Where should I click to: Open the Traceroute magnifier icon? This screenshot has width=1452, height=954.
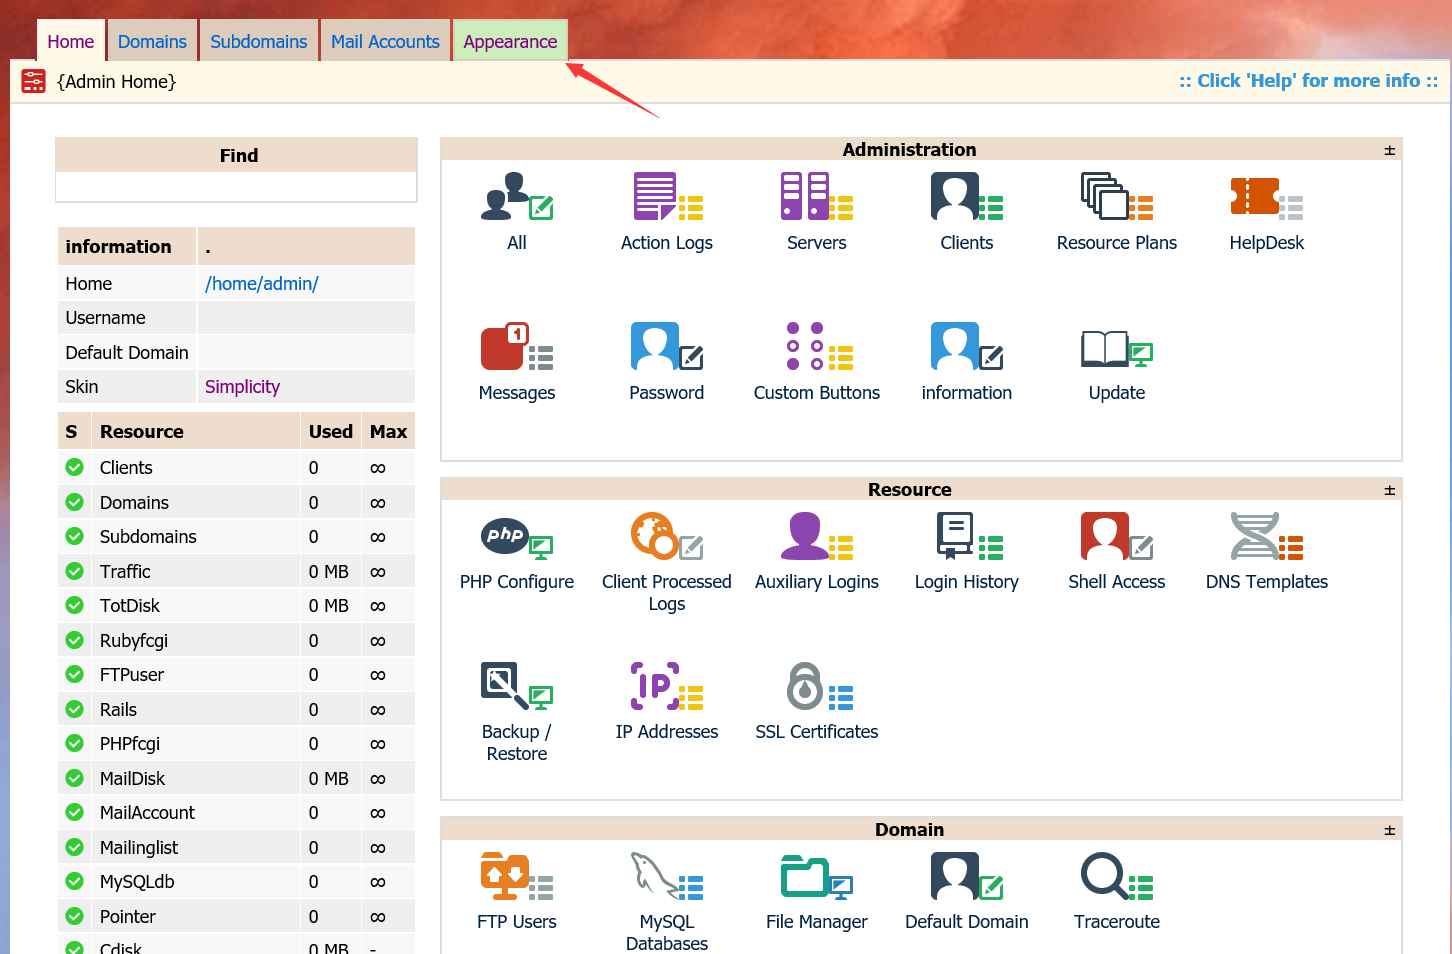(1116, 877)
